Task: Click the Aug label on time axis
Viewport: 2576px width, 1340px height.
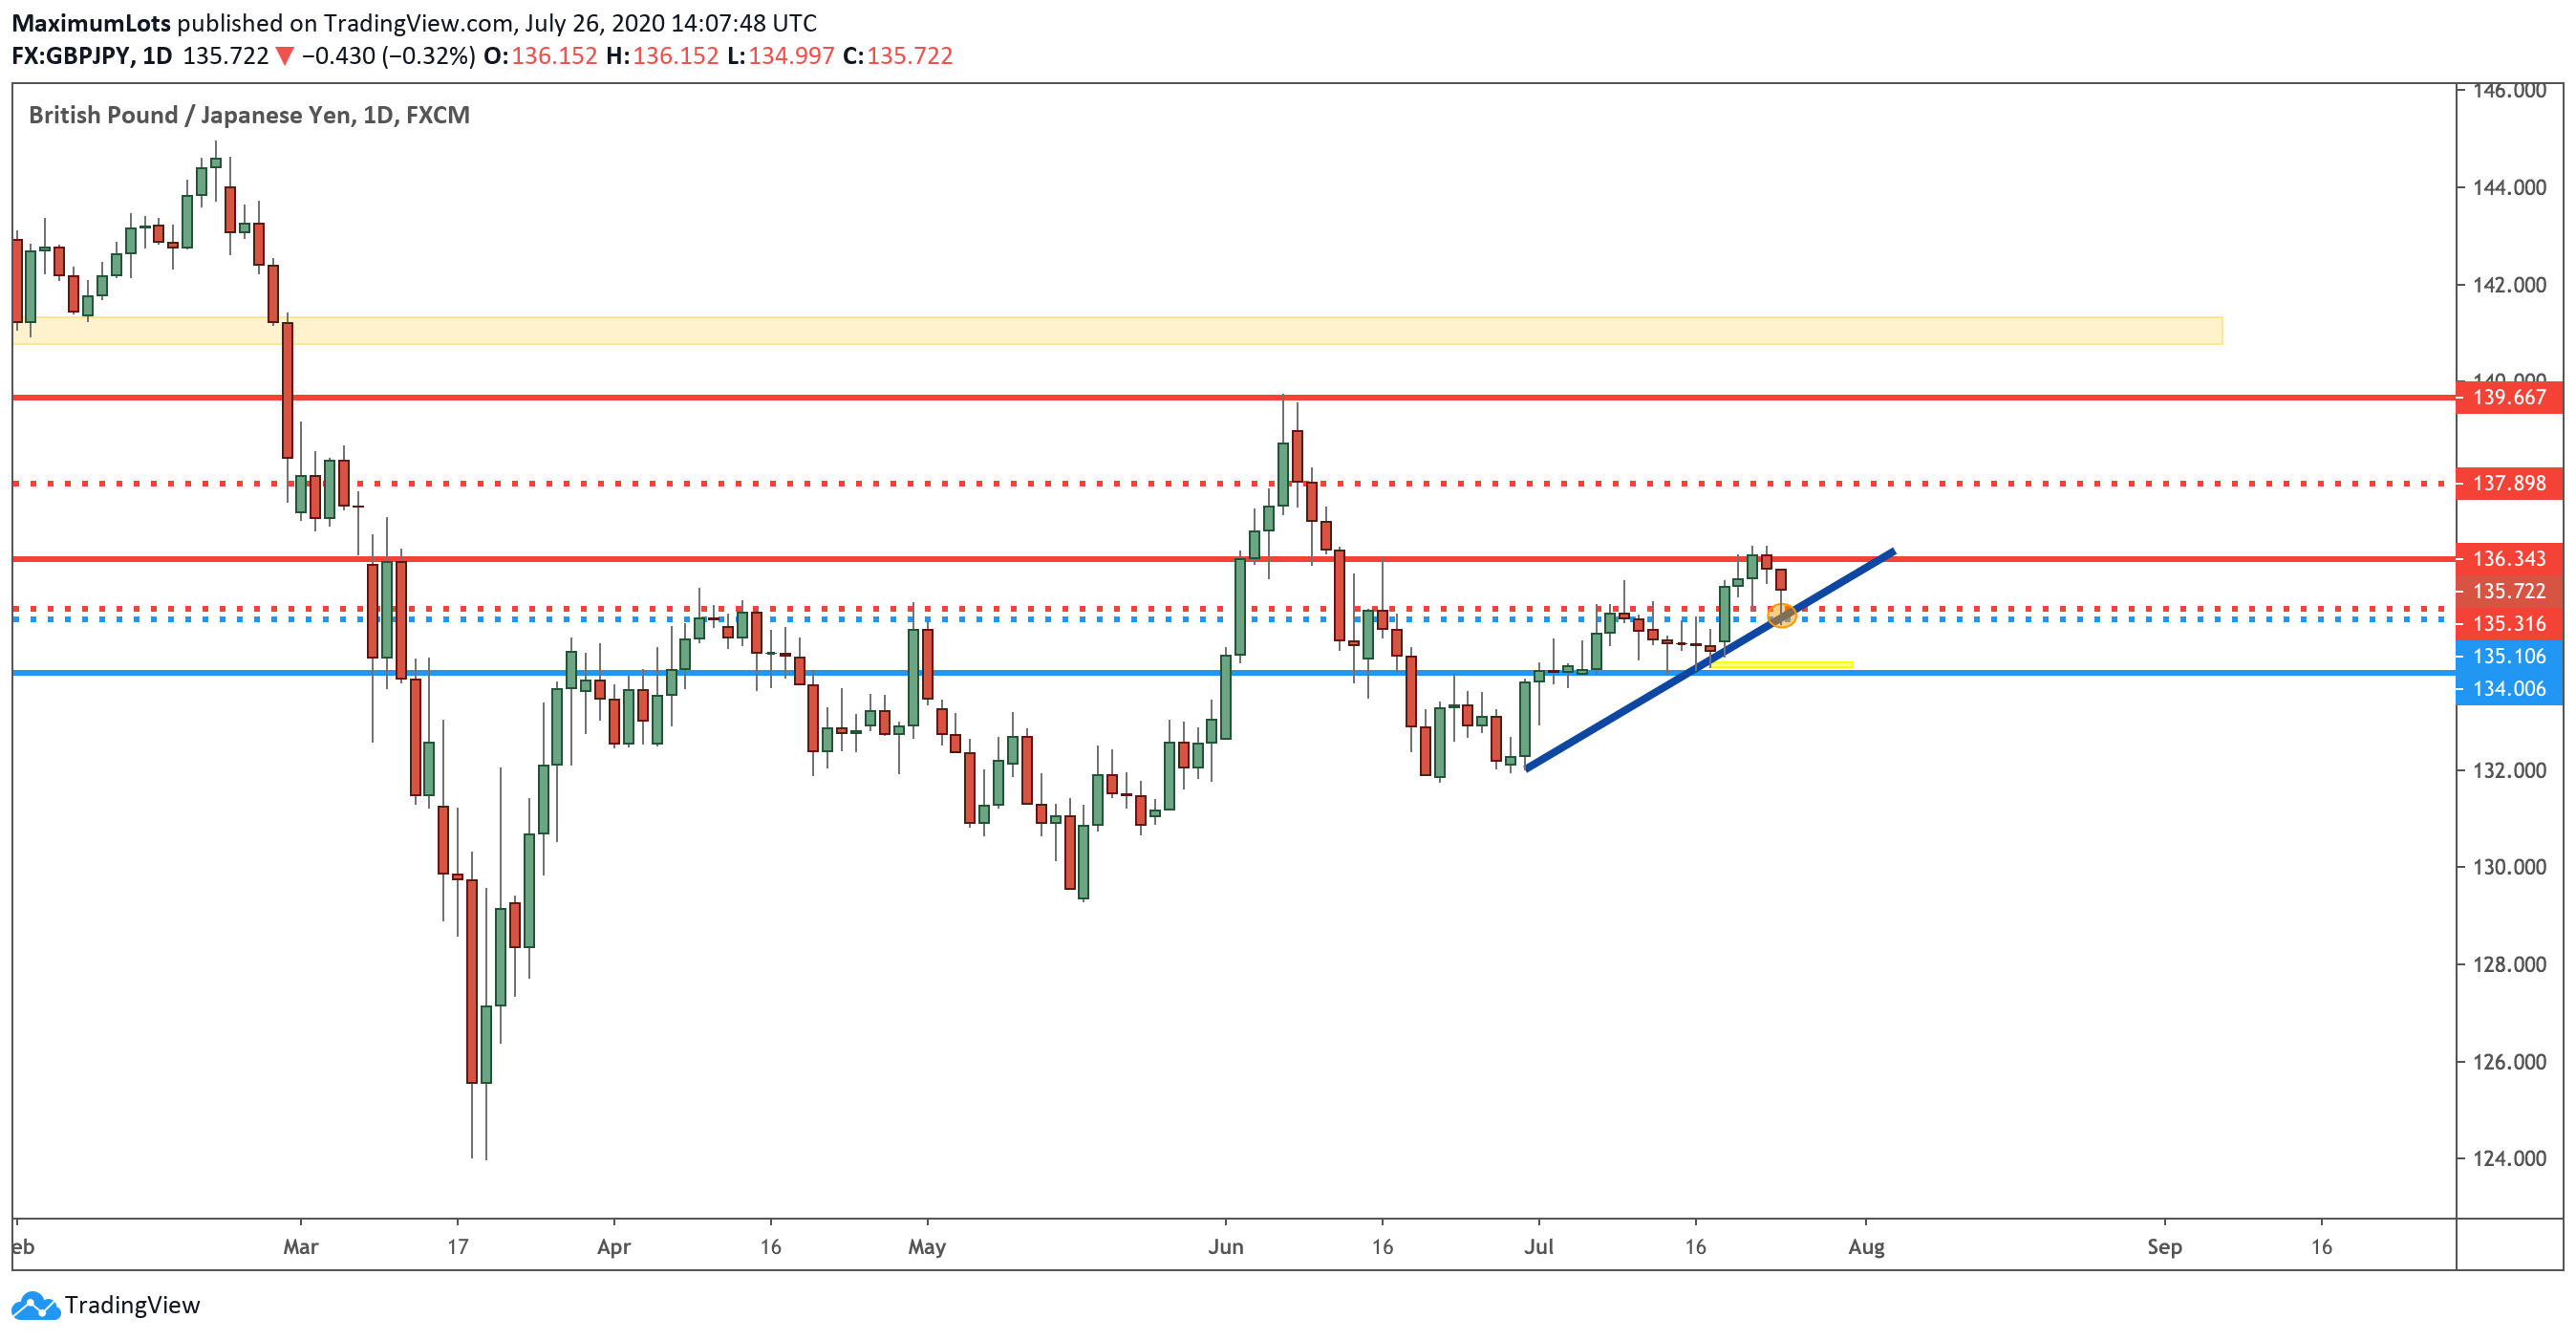Action: coord(1866,1246)
